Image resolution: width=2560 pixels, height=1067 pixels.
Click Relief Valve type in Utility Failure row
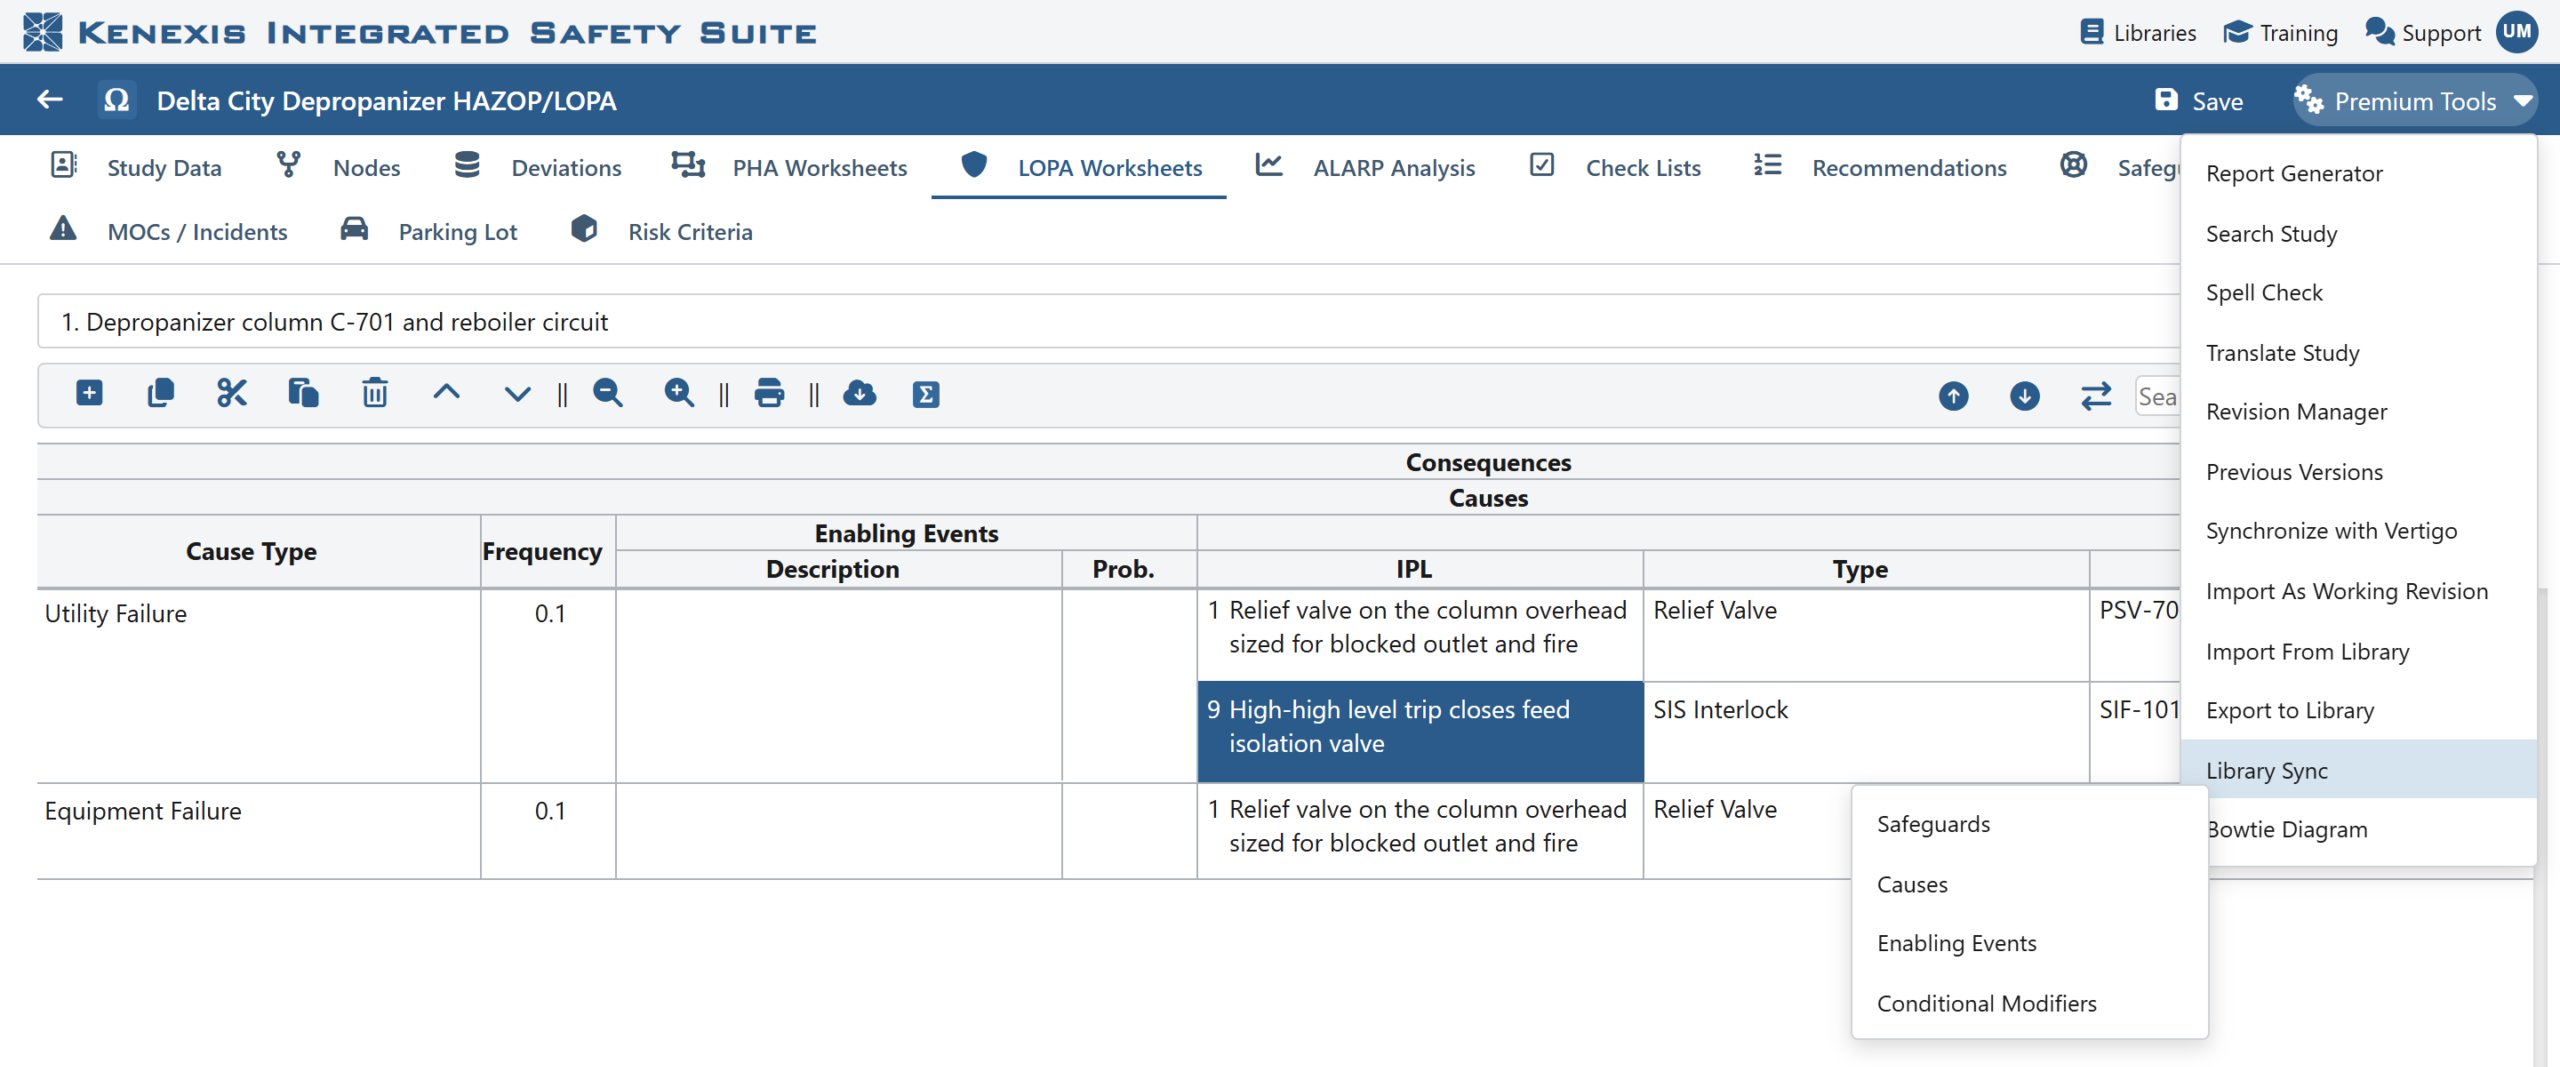[1866, 636]
